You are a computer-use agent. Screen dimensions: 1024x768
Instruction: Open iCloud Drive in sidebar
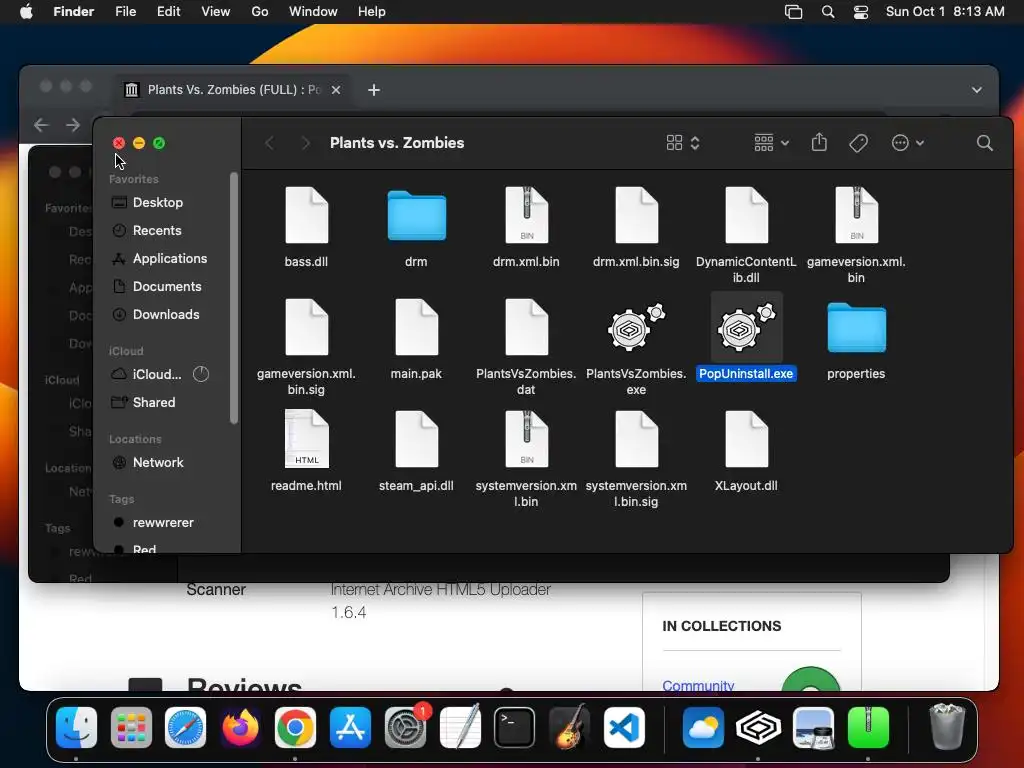(x=157, y=374)
